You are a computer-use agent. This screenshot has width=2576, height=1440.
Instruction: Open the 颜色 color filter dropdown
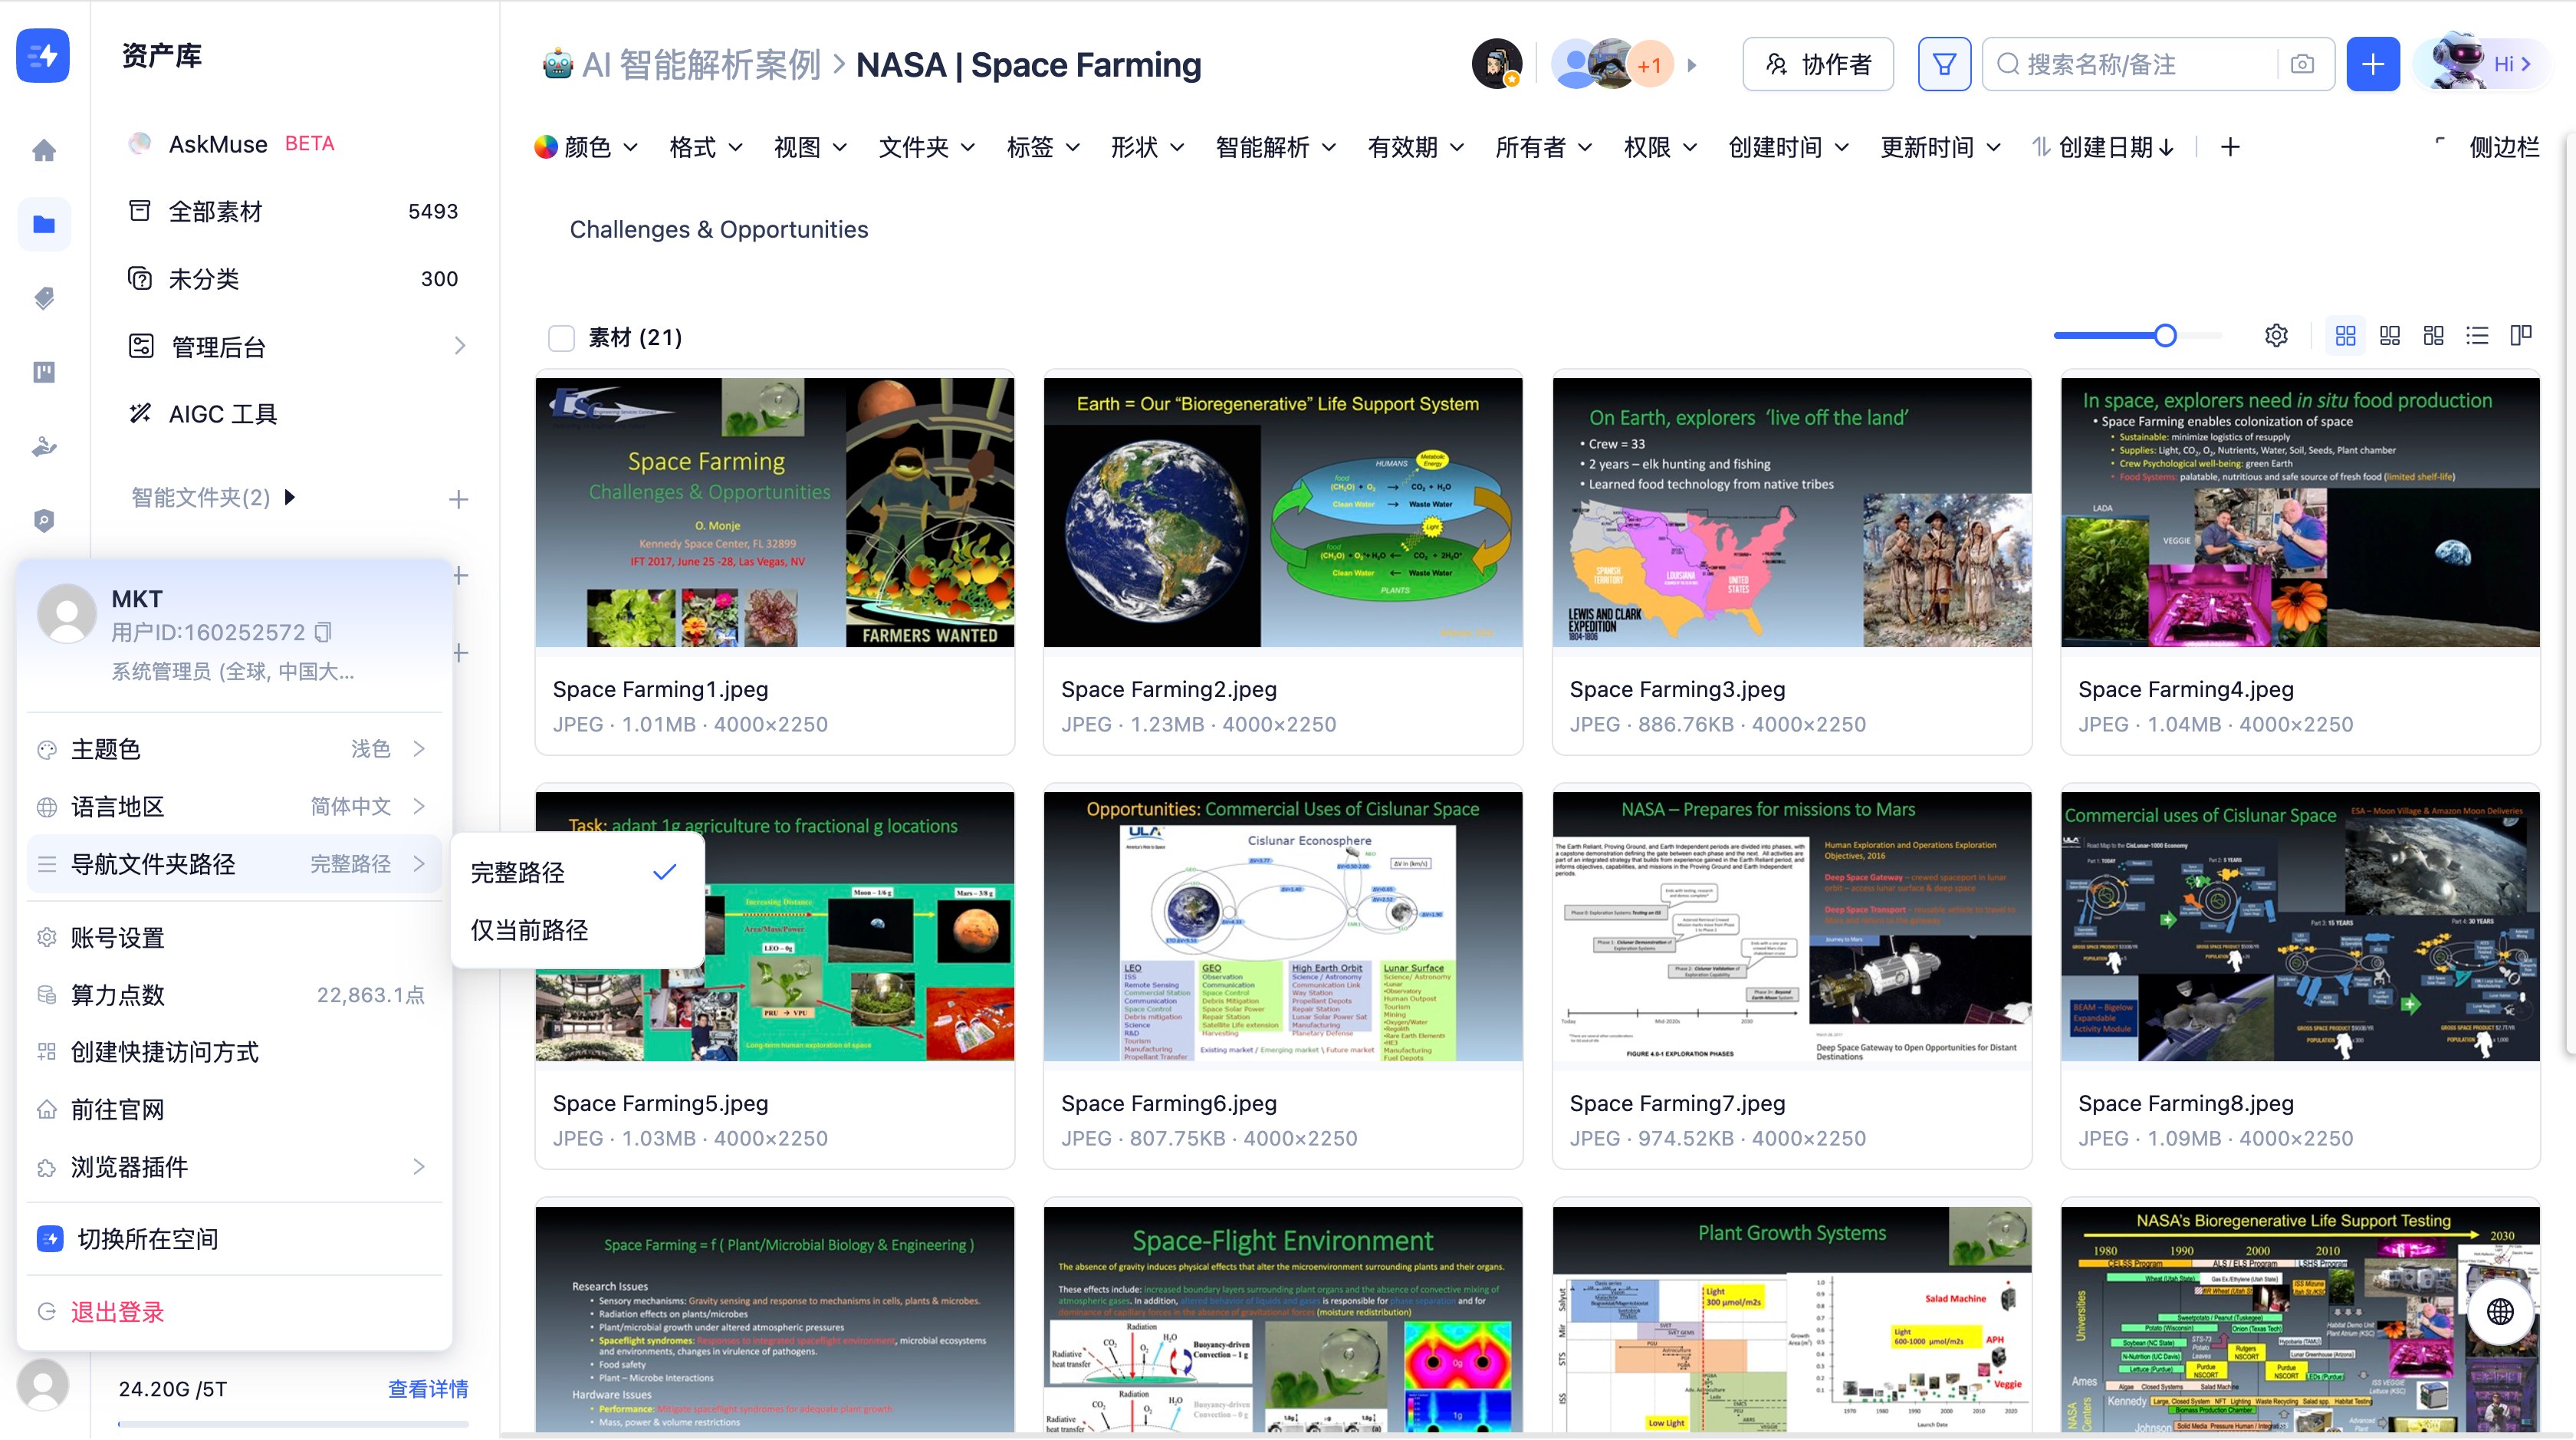[x=586, y=148]
